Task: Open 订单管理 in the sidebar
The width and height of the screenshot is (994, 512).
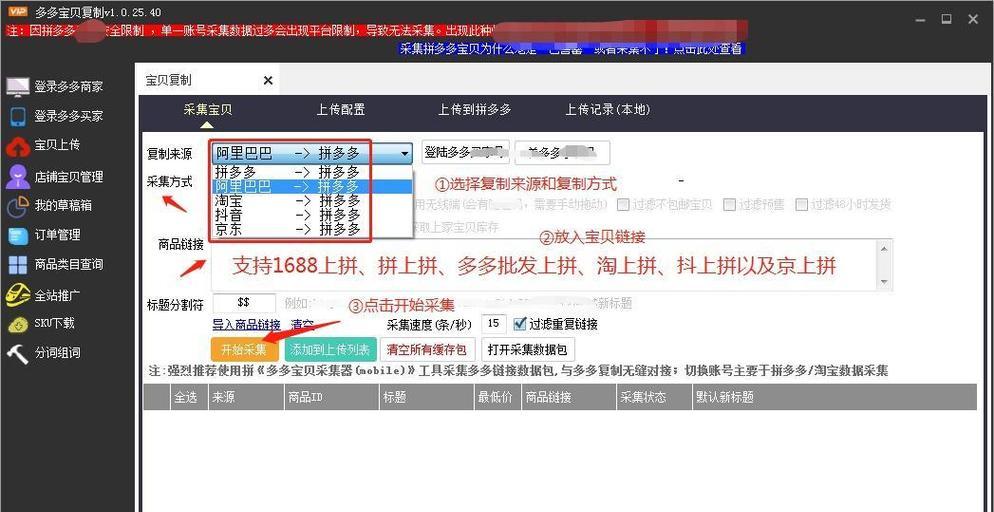Action: (x=44, y=235)
